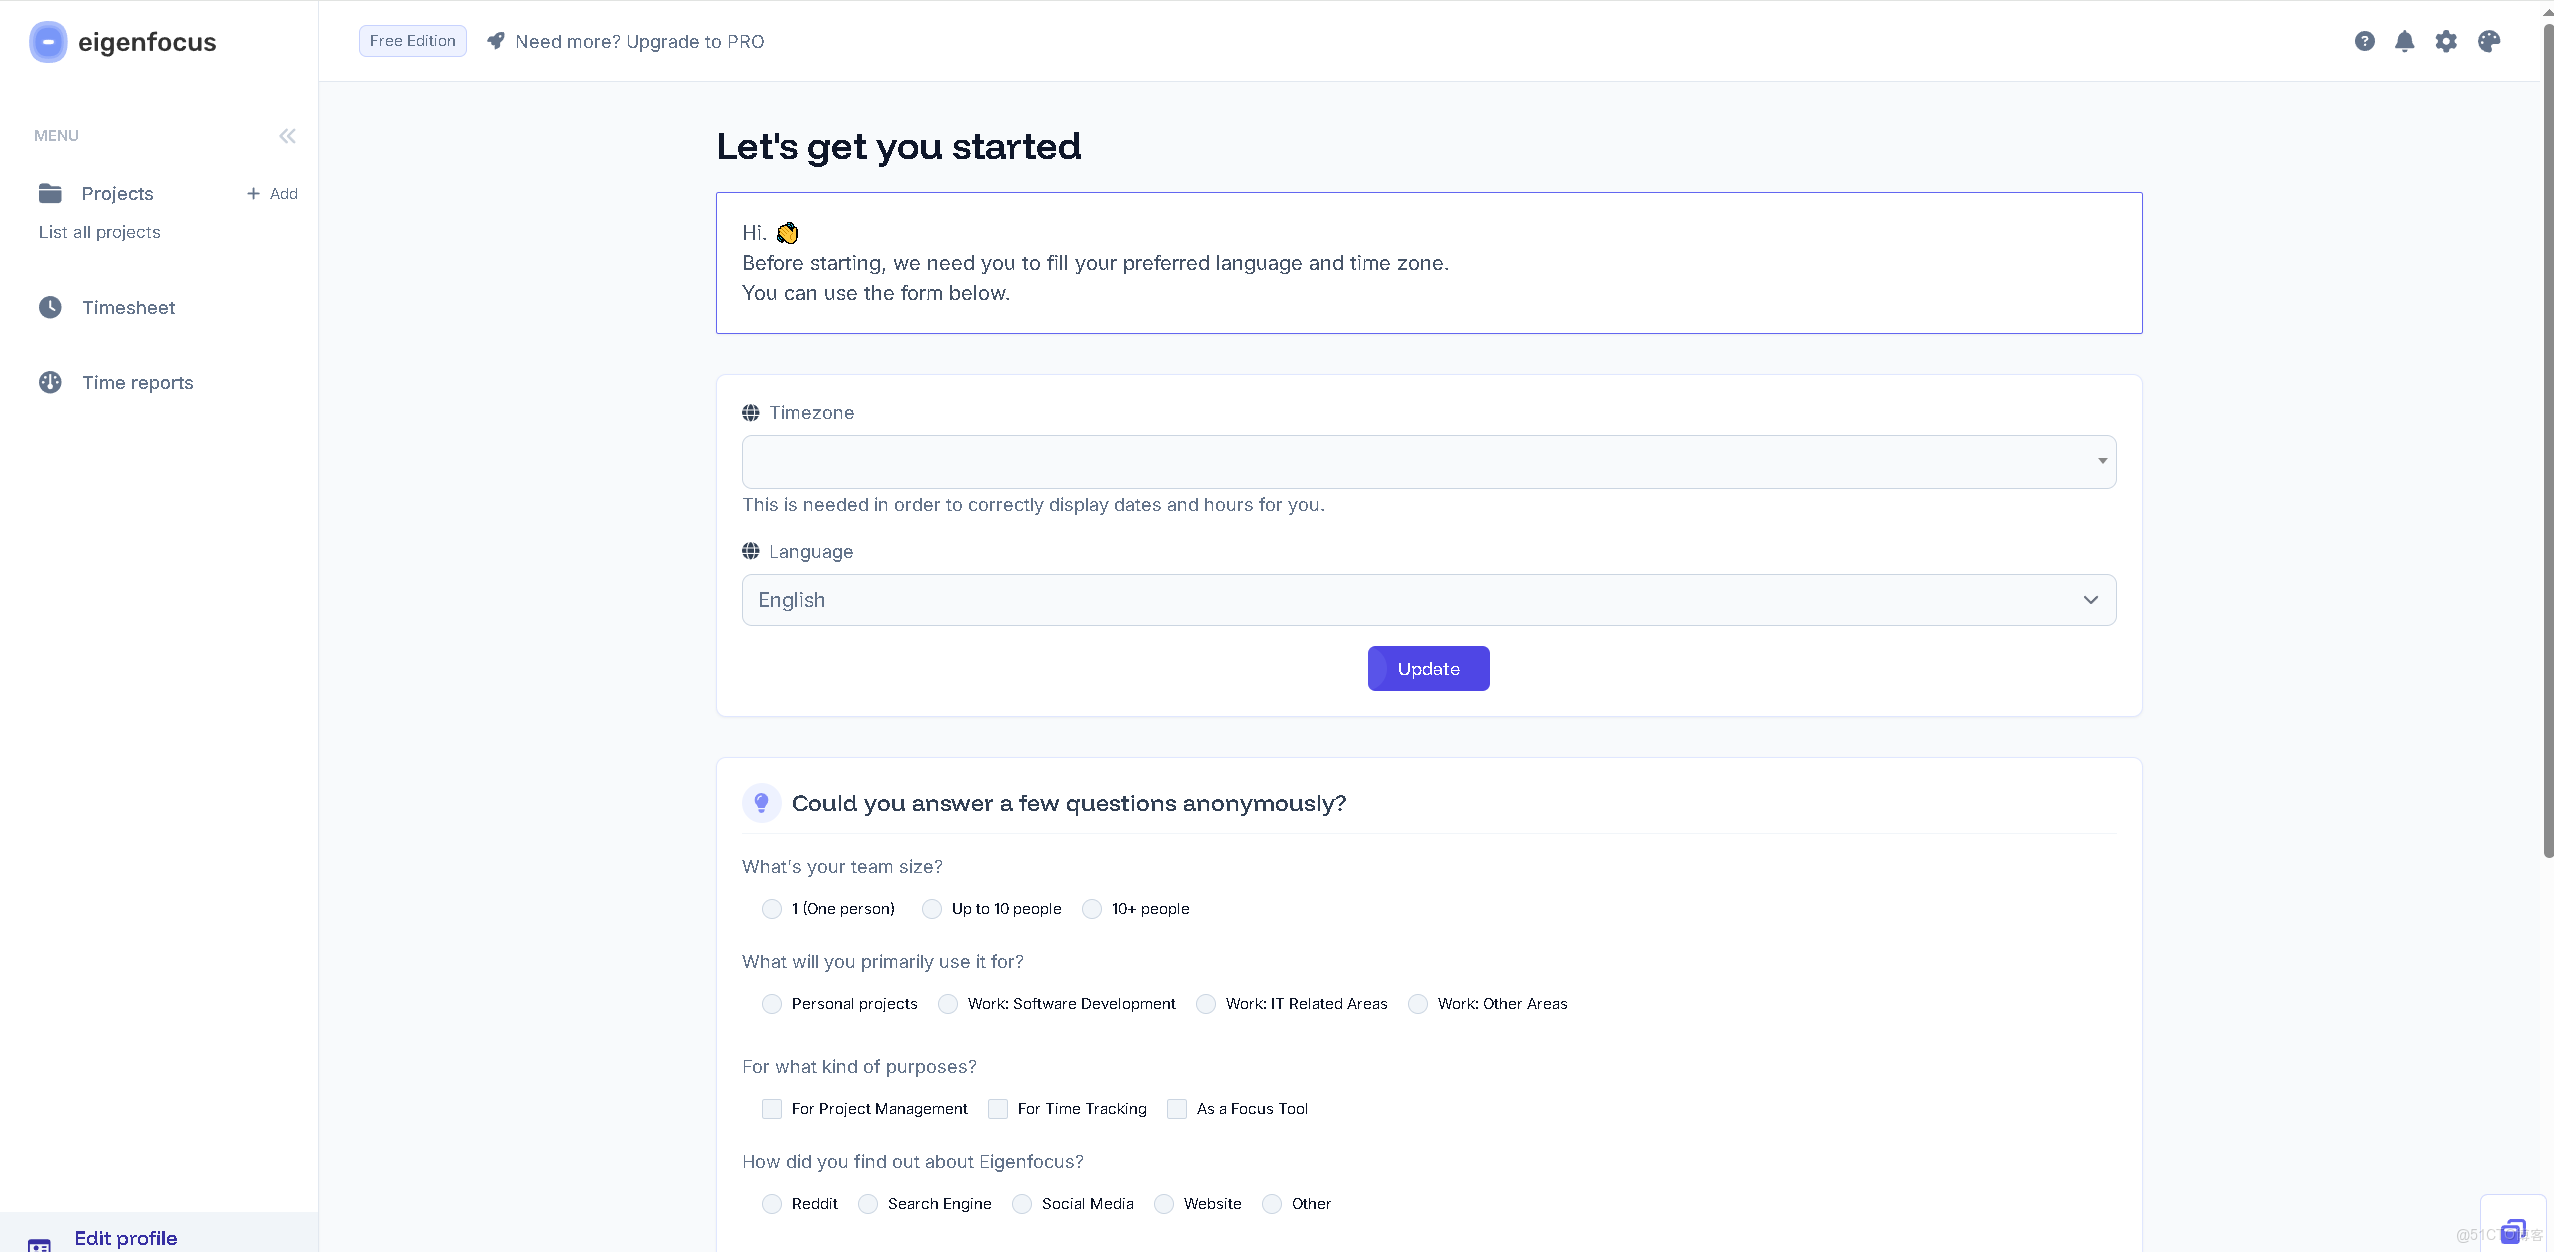Viewport: 2554px width, 1252px height.
Task: Click the Projects folder icon
Action: pyautogui.click(x=50, y=193)
